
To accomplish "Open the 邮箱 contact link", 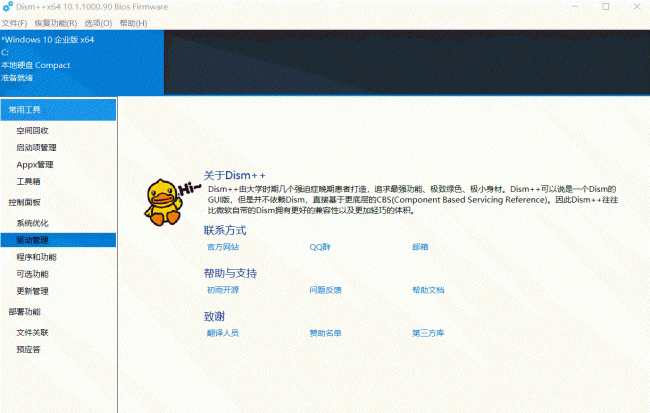I will click(x=420, y=247).
